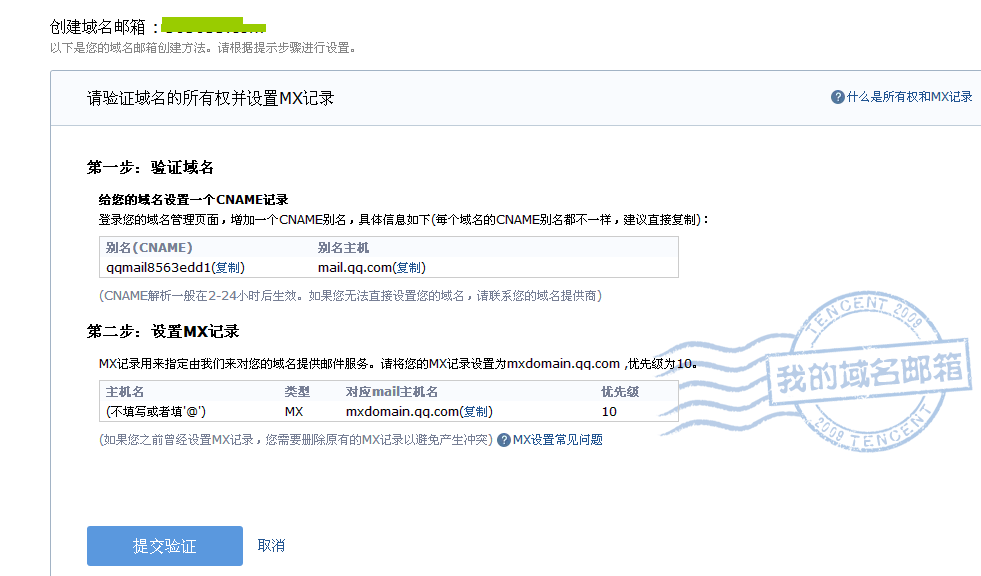Submit verification with the 提交验证 button

[x=165, y=546]
